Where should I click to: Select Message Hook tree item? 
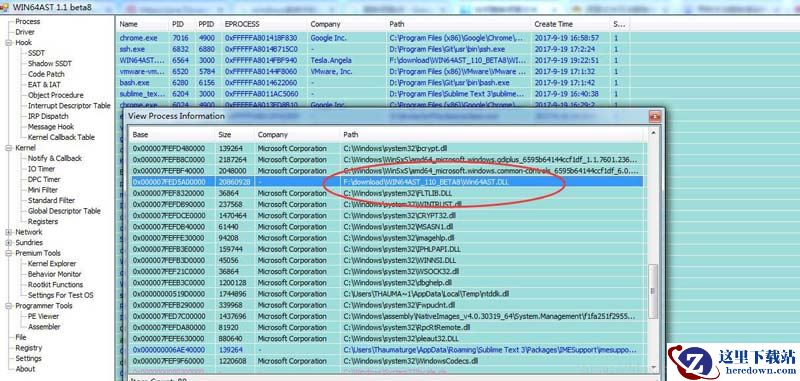click(51, 127)
